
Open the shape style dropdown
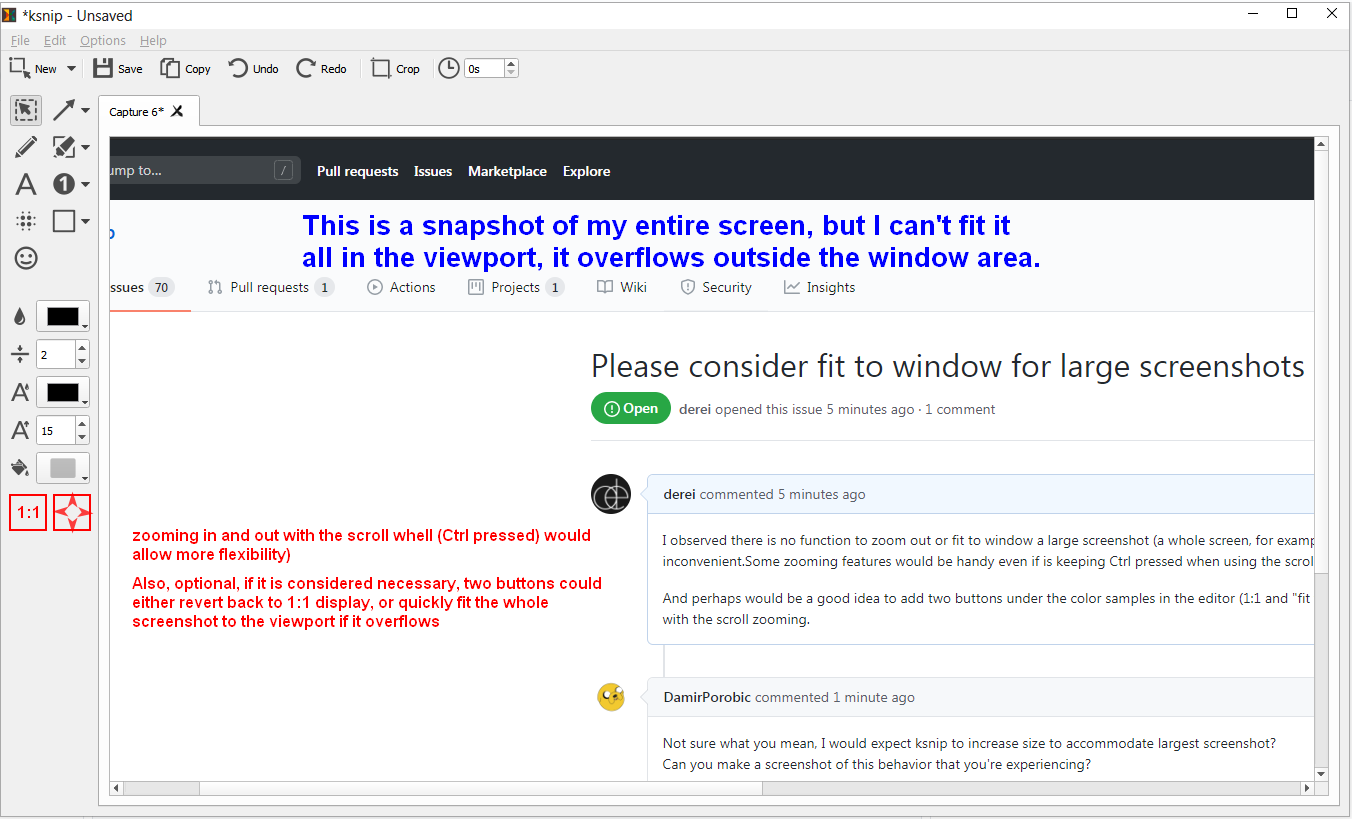(84, 221)
